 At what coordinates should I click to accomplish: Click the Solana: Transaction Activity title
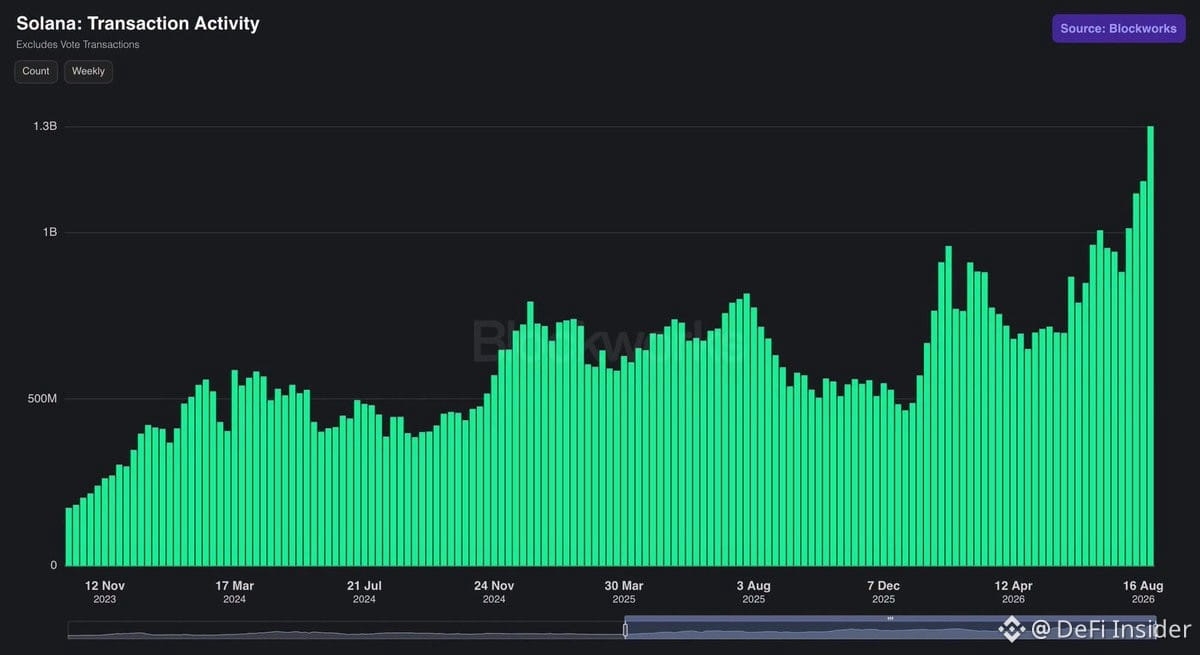[138, 23]
